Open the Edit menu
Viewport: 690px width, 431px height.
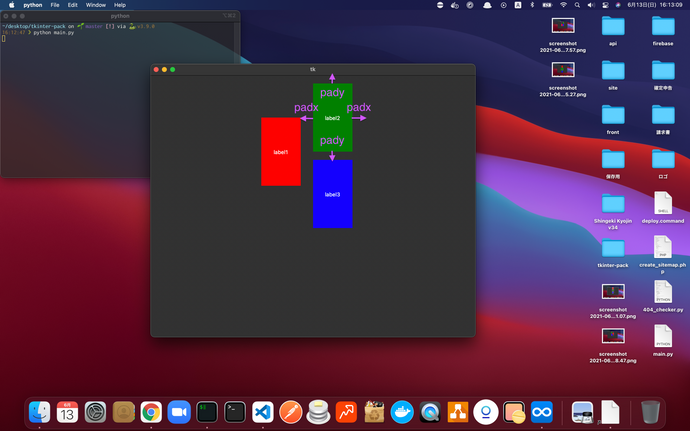73,5
